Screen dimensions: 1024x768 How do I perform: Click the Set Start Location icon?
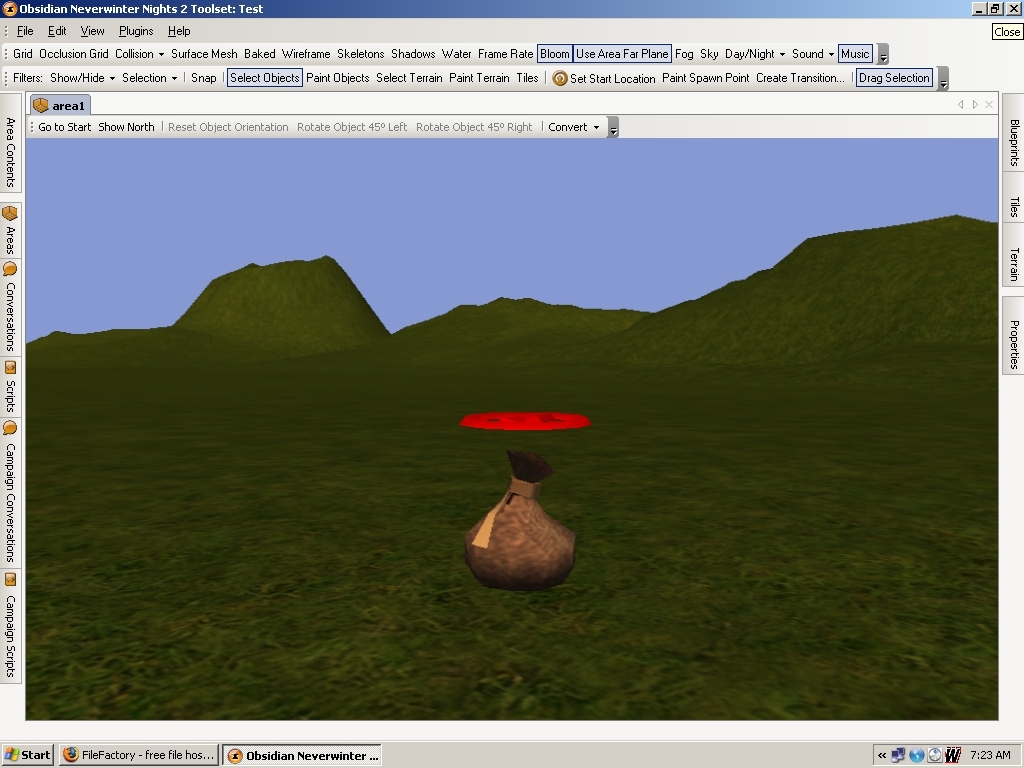point(560,78)
